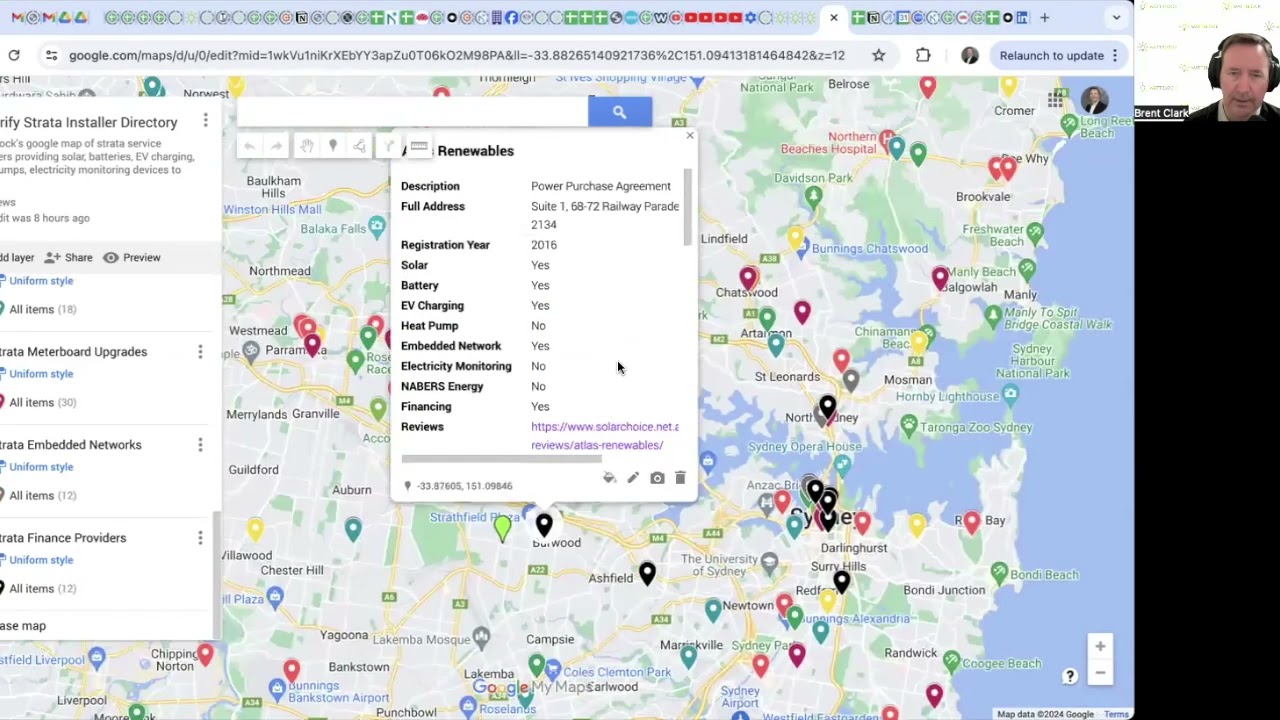Open the map title options menu
Viewport: 1280px width, 720px height.
(205, 121)
